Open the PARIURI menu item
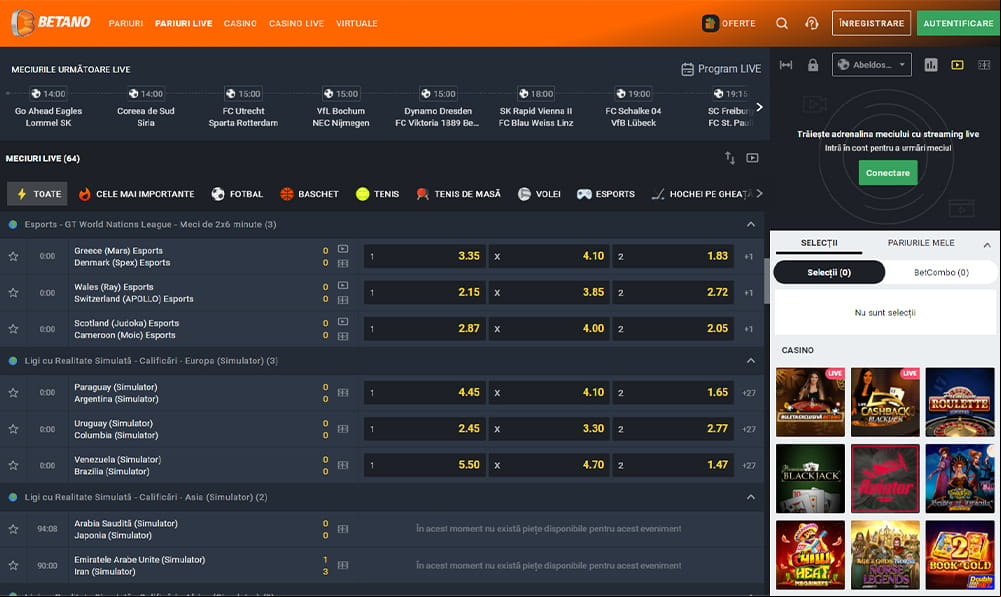 [x=126, y=24]
